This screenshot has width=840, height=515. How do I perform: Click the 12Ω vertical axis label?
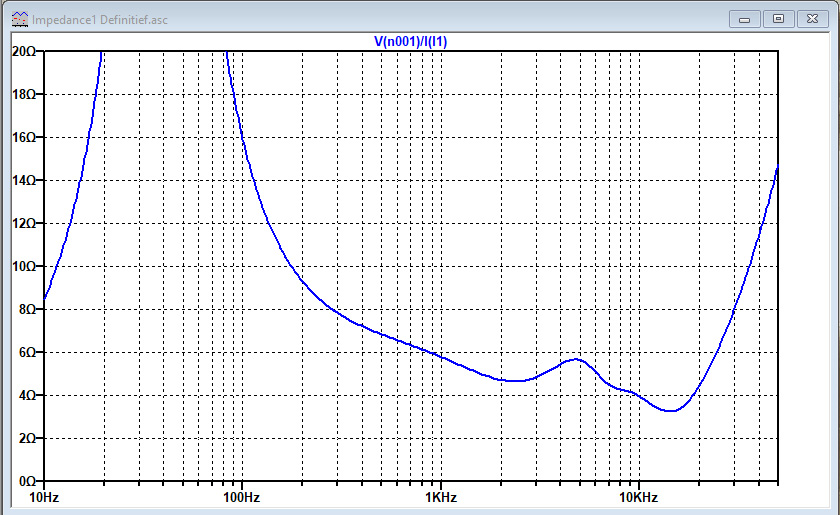[24, 223]
